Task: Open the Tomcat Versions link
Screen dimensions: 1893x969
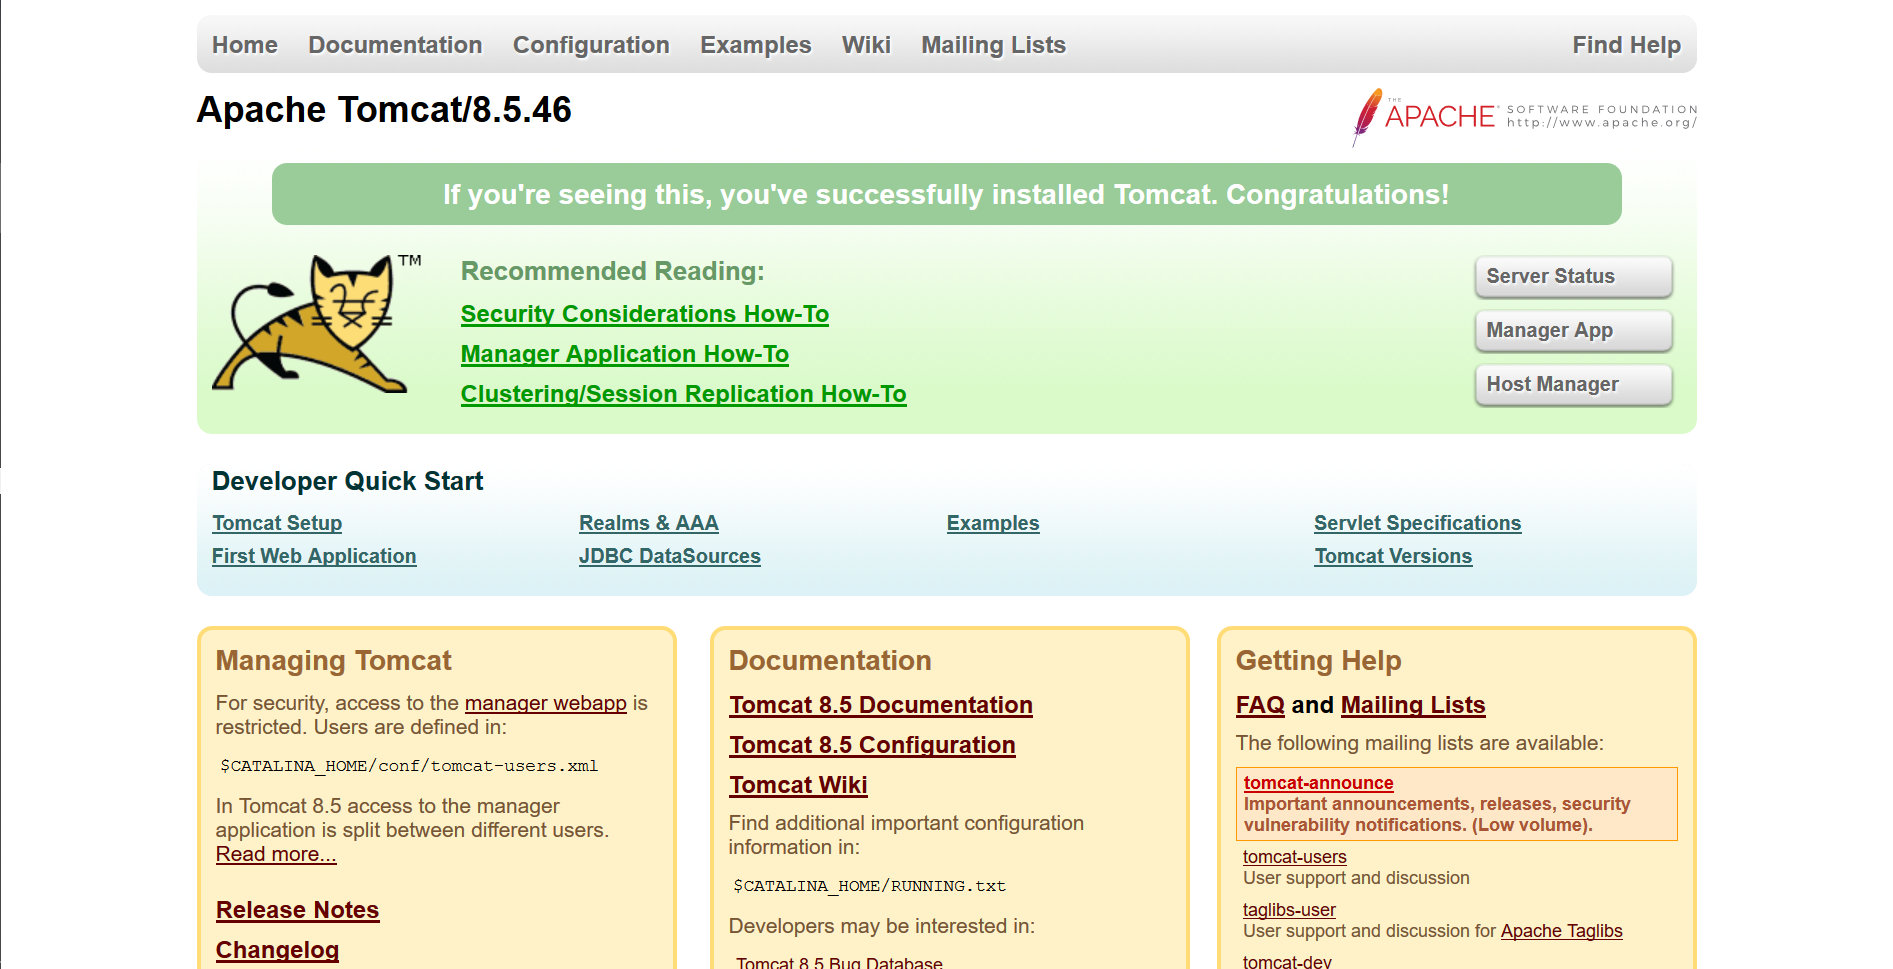Action: click(1393, 556)
